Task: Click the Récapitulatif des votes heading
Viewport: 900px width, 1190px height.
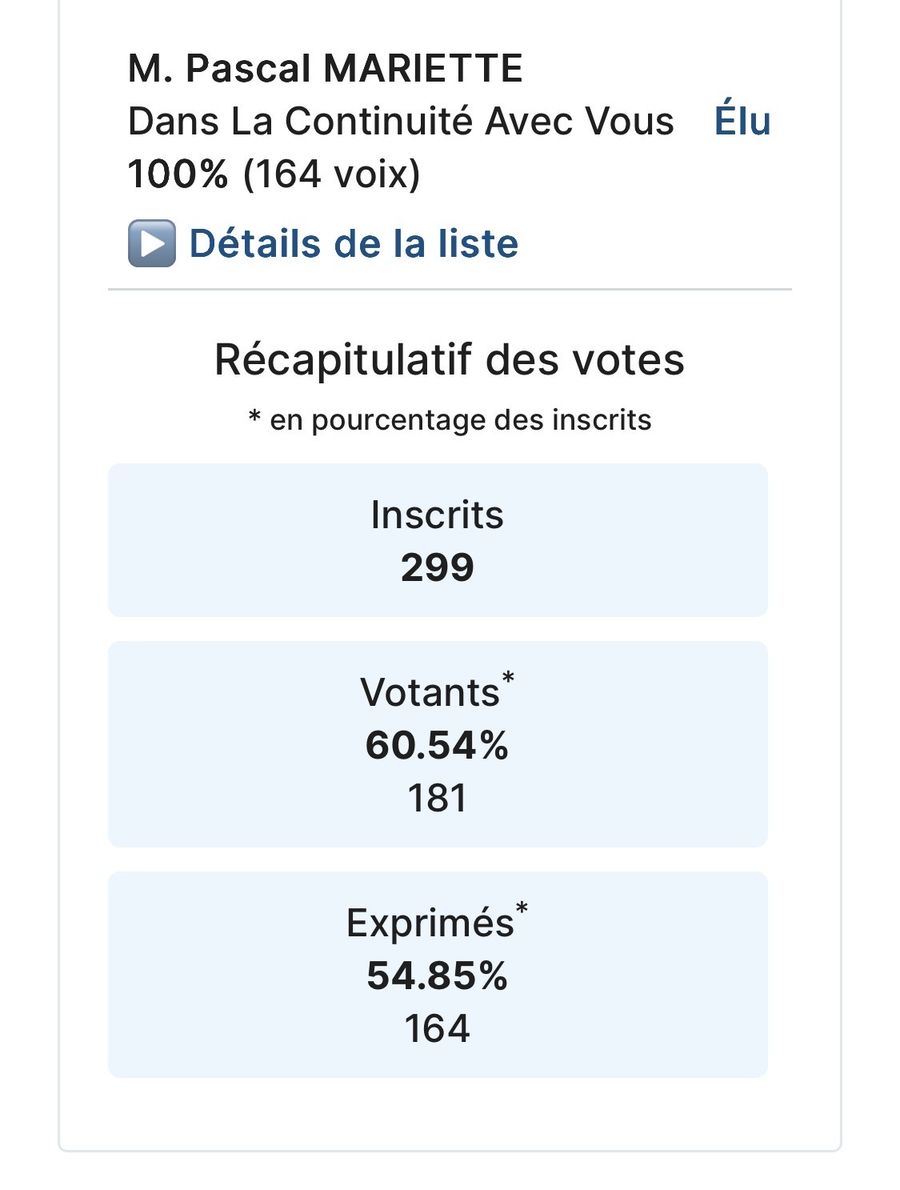Action: 449,360
